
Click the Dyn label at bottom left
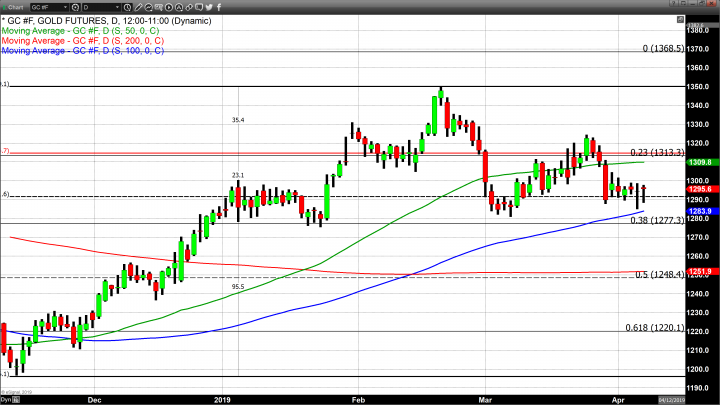coord(6,396)
